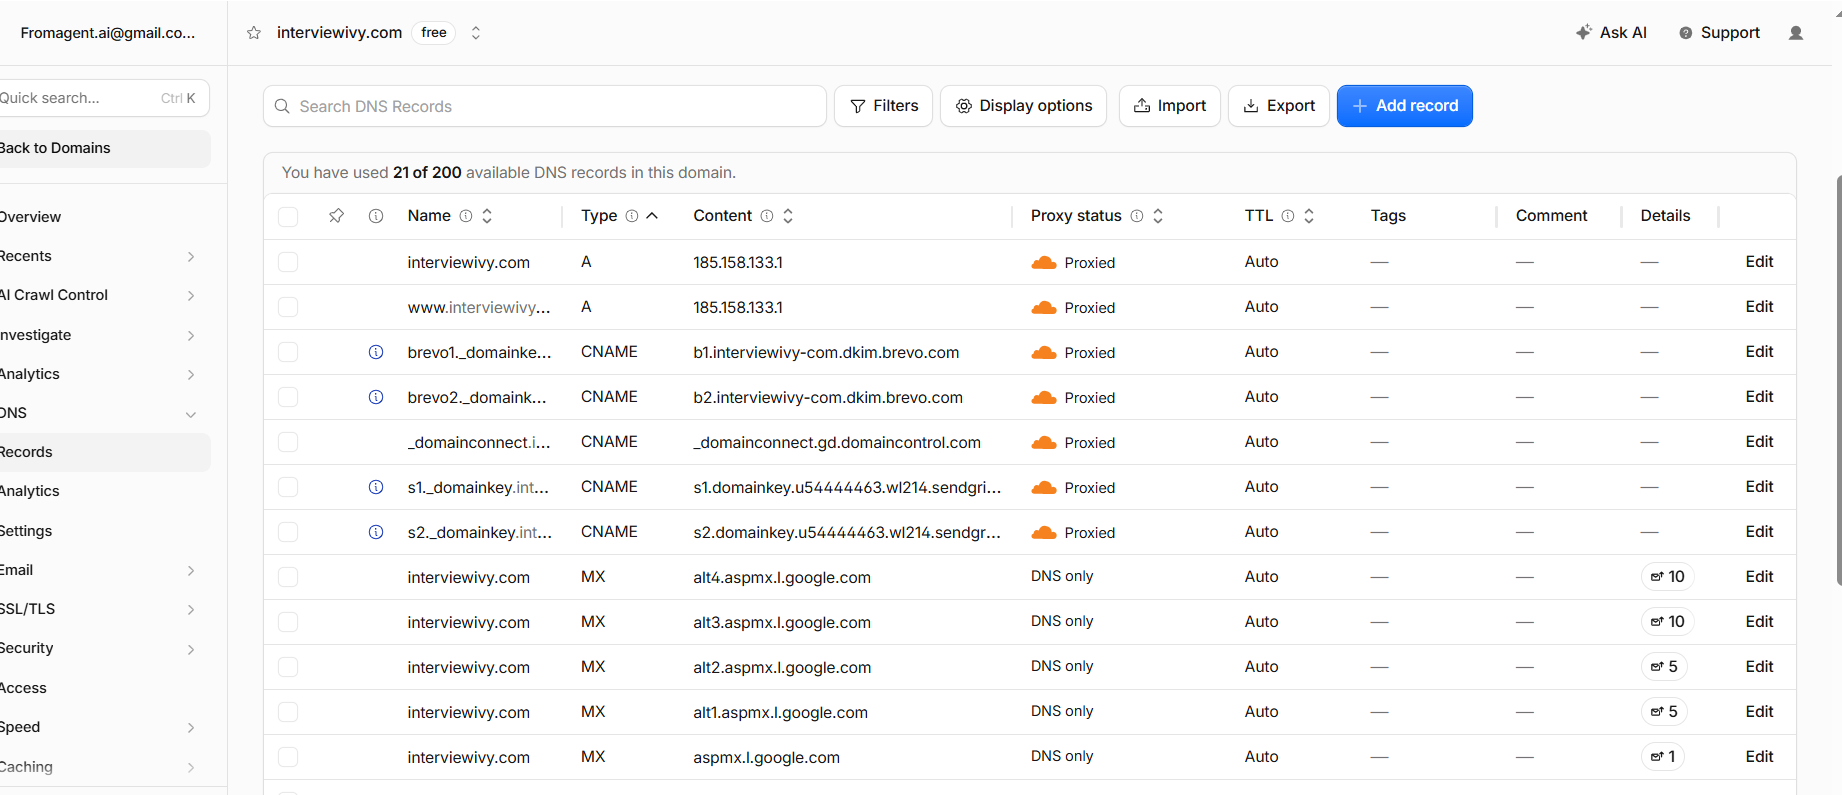Focus the Search DNS Records field
This screenshot has height=795, width=1842.
(545, 106)
